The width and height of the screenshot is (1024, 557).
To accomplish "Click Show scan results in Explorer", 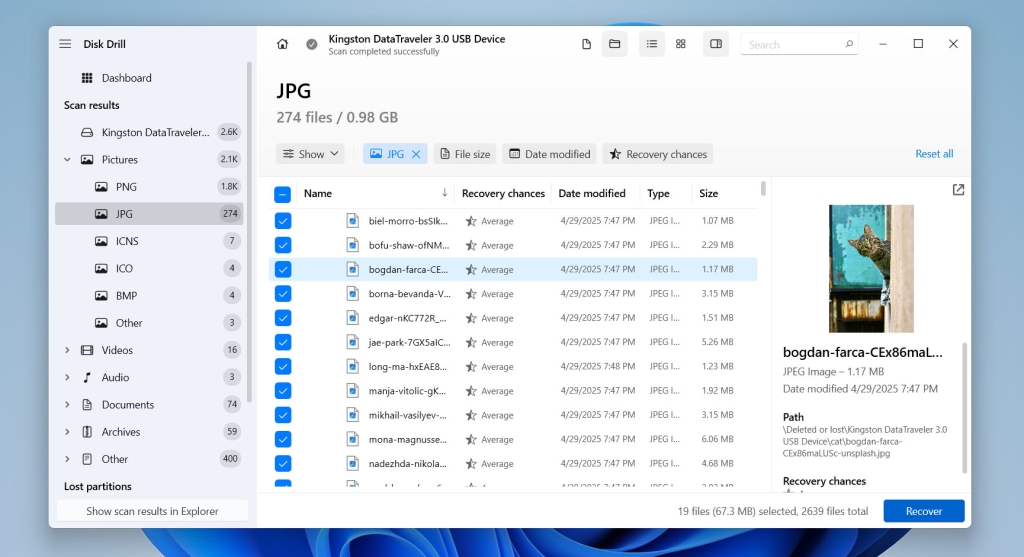I will (x=152, y=511).
